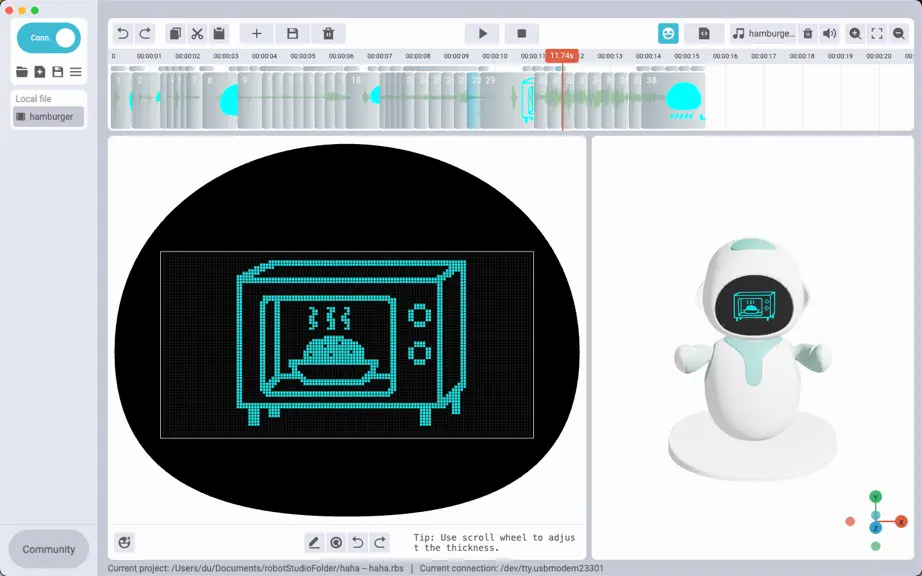The image size is (922, 576).
Task: Click red X axis gizmo handle
Action: 901,522
